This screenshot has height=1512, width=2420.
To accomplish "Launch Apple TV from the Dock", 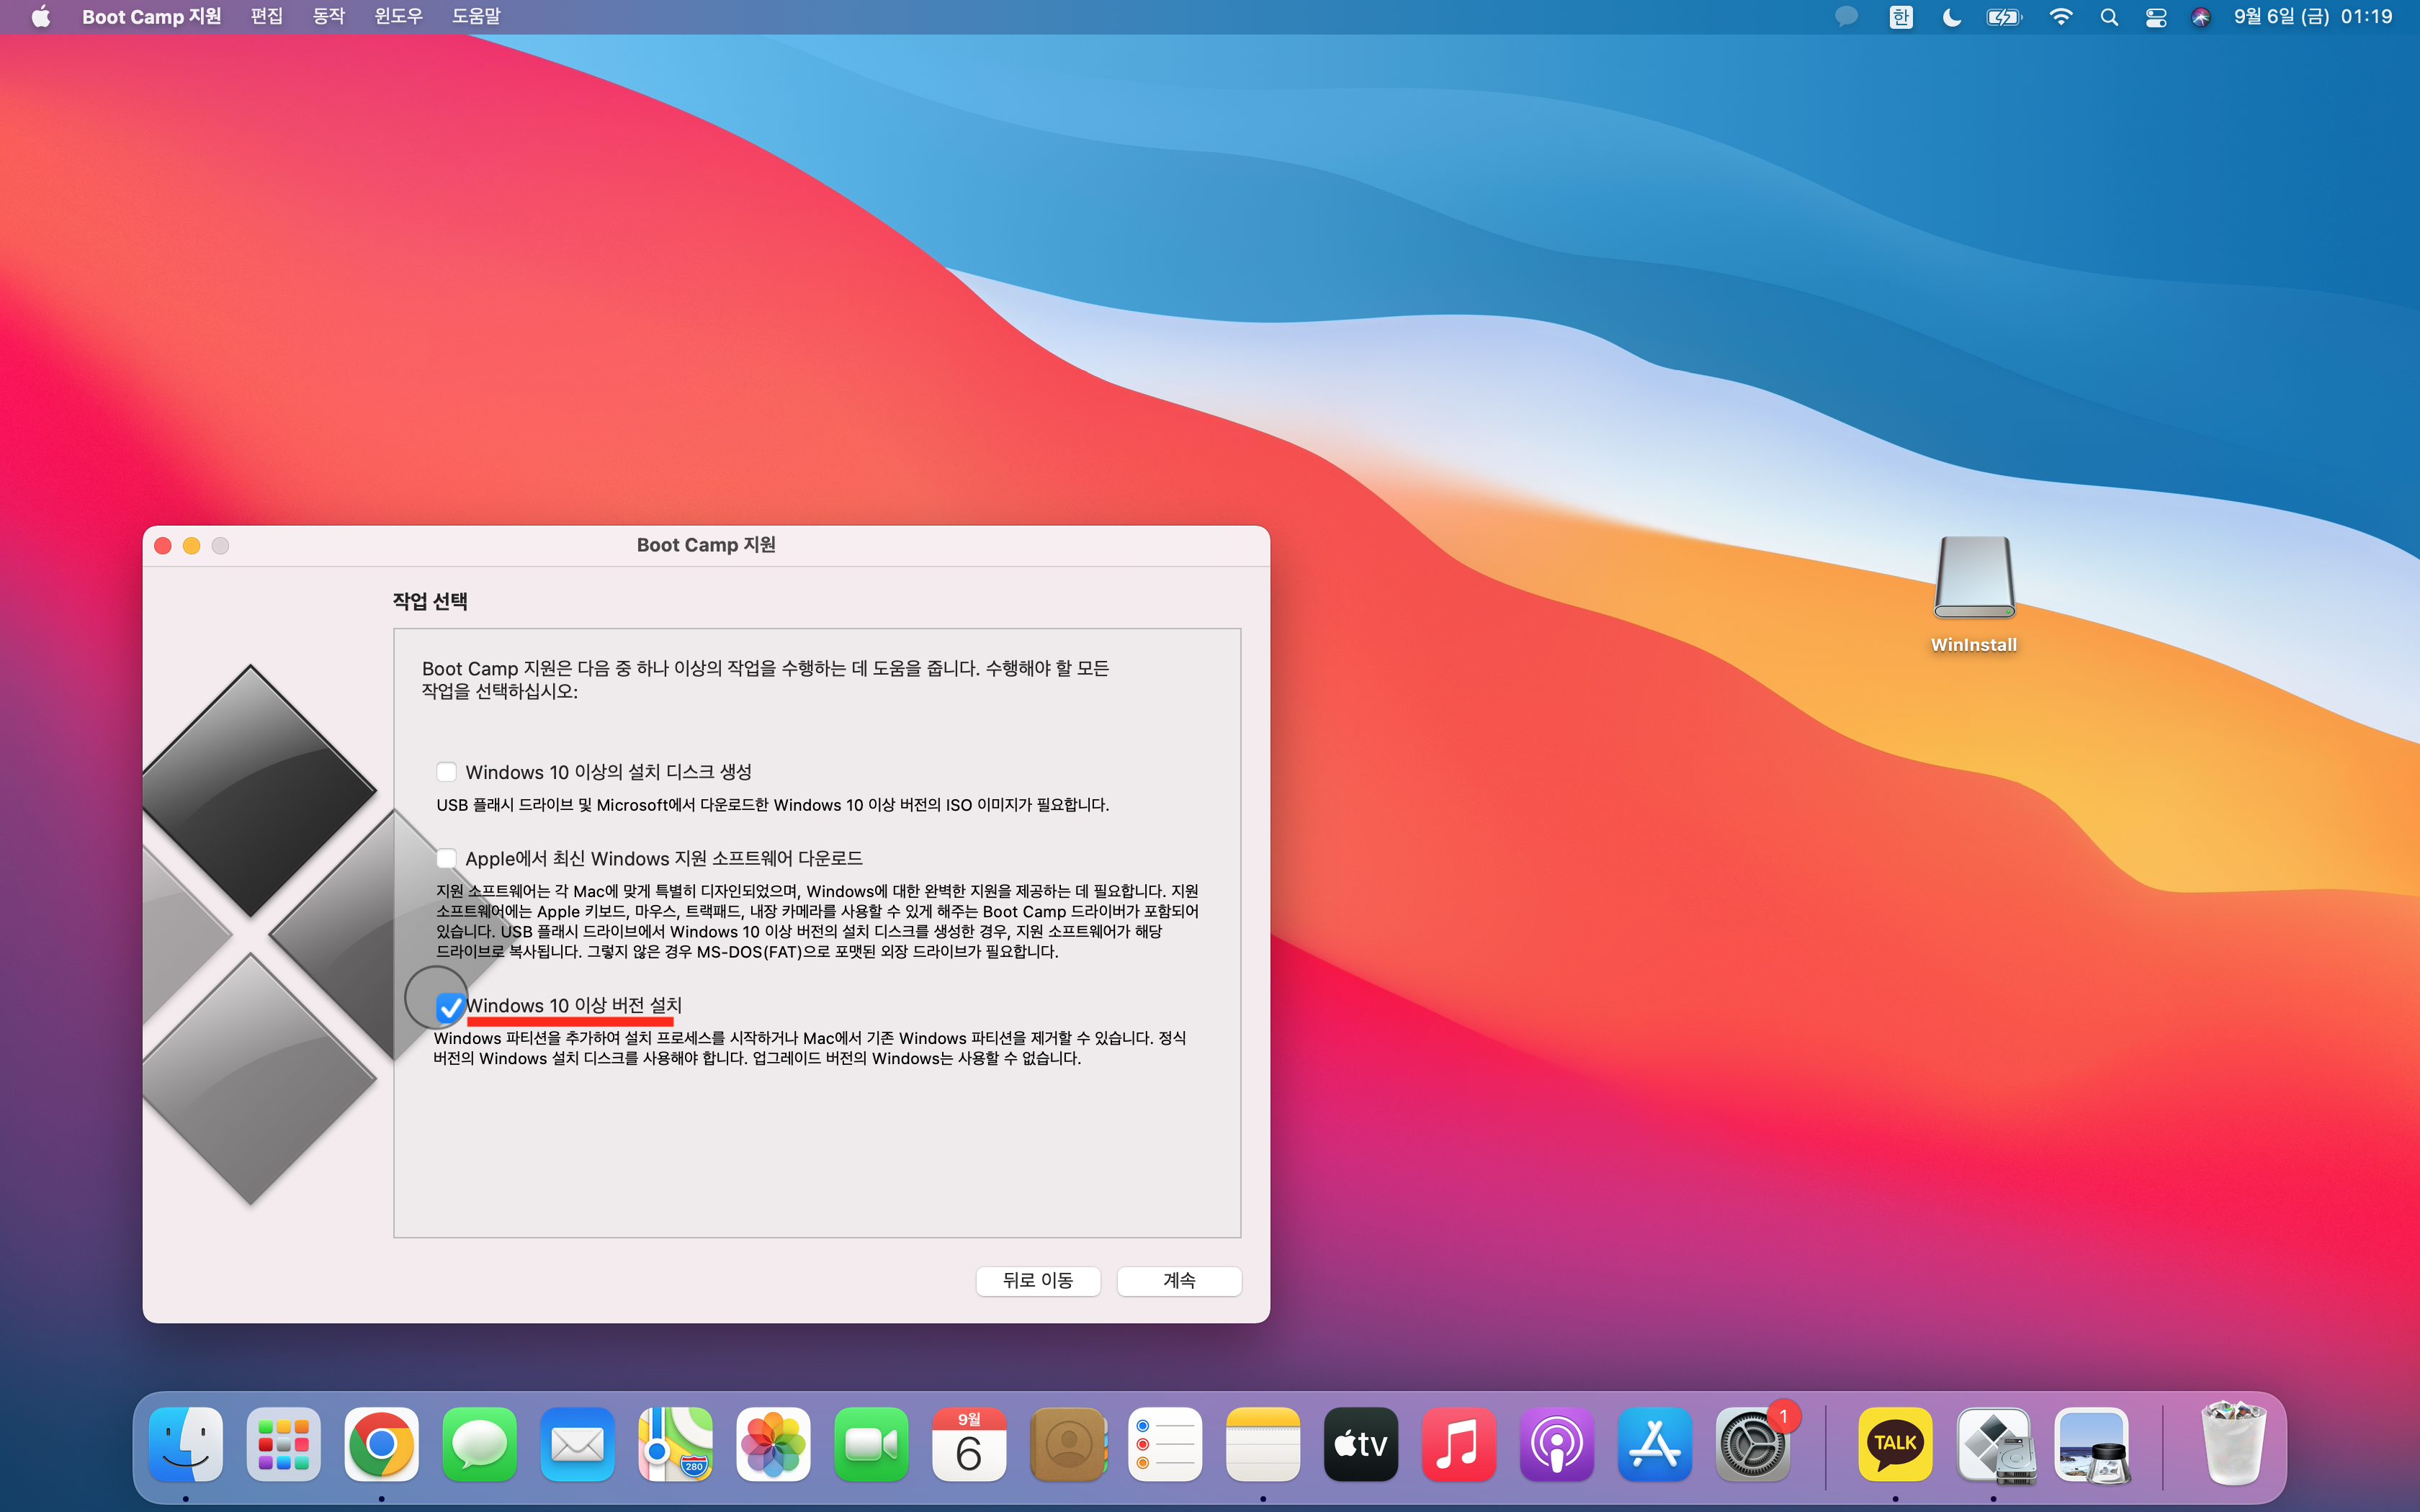I will (1361, 1444).
